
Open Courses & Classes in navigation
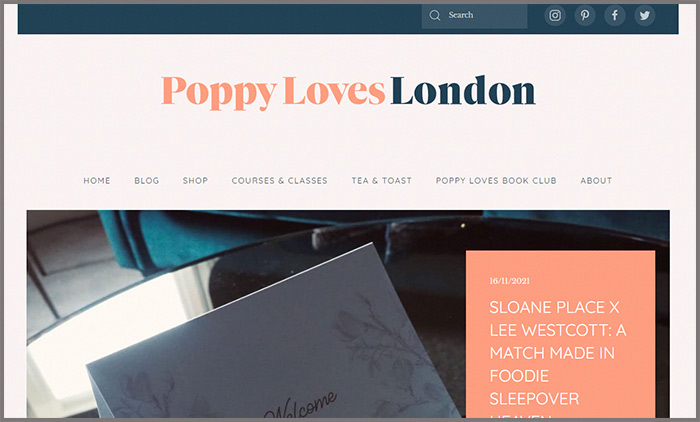click(x=279, y=180)
